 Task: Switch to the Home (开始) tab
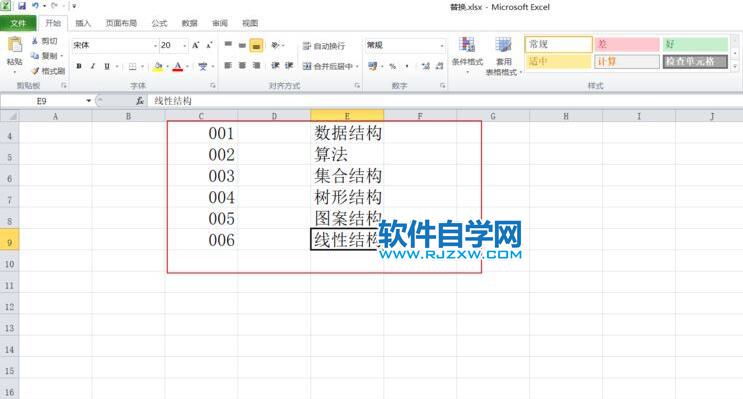click(53, 23)
